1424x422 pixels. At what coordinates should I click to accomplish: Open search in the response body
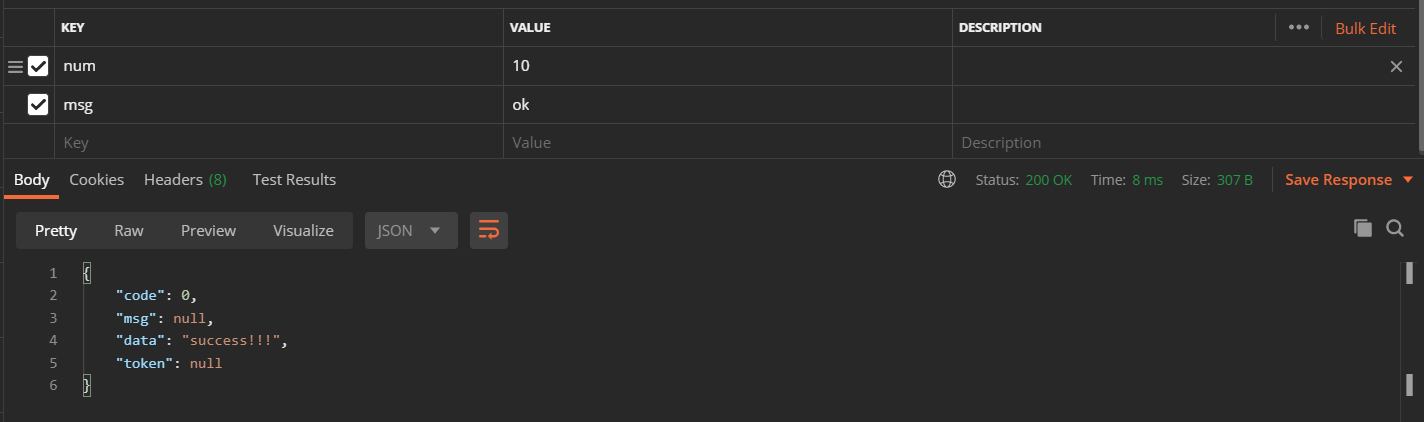click(1395, 229)
